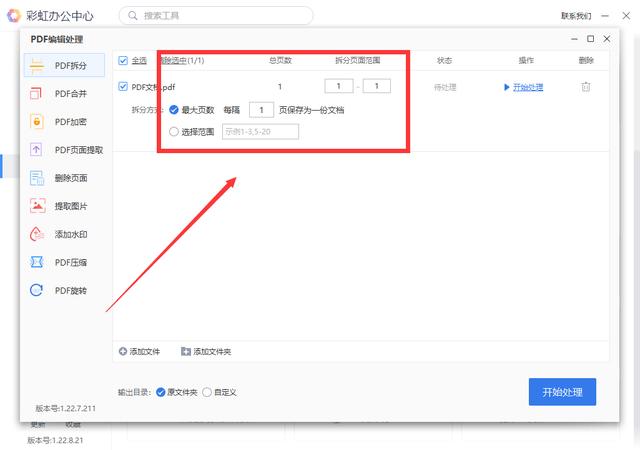Click the PDF文档.pdf file name
The height and width of the screenshot is (450, 640).
(x=153, y=87)
